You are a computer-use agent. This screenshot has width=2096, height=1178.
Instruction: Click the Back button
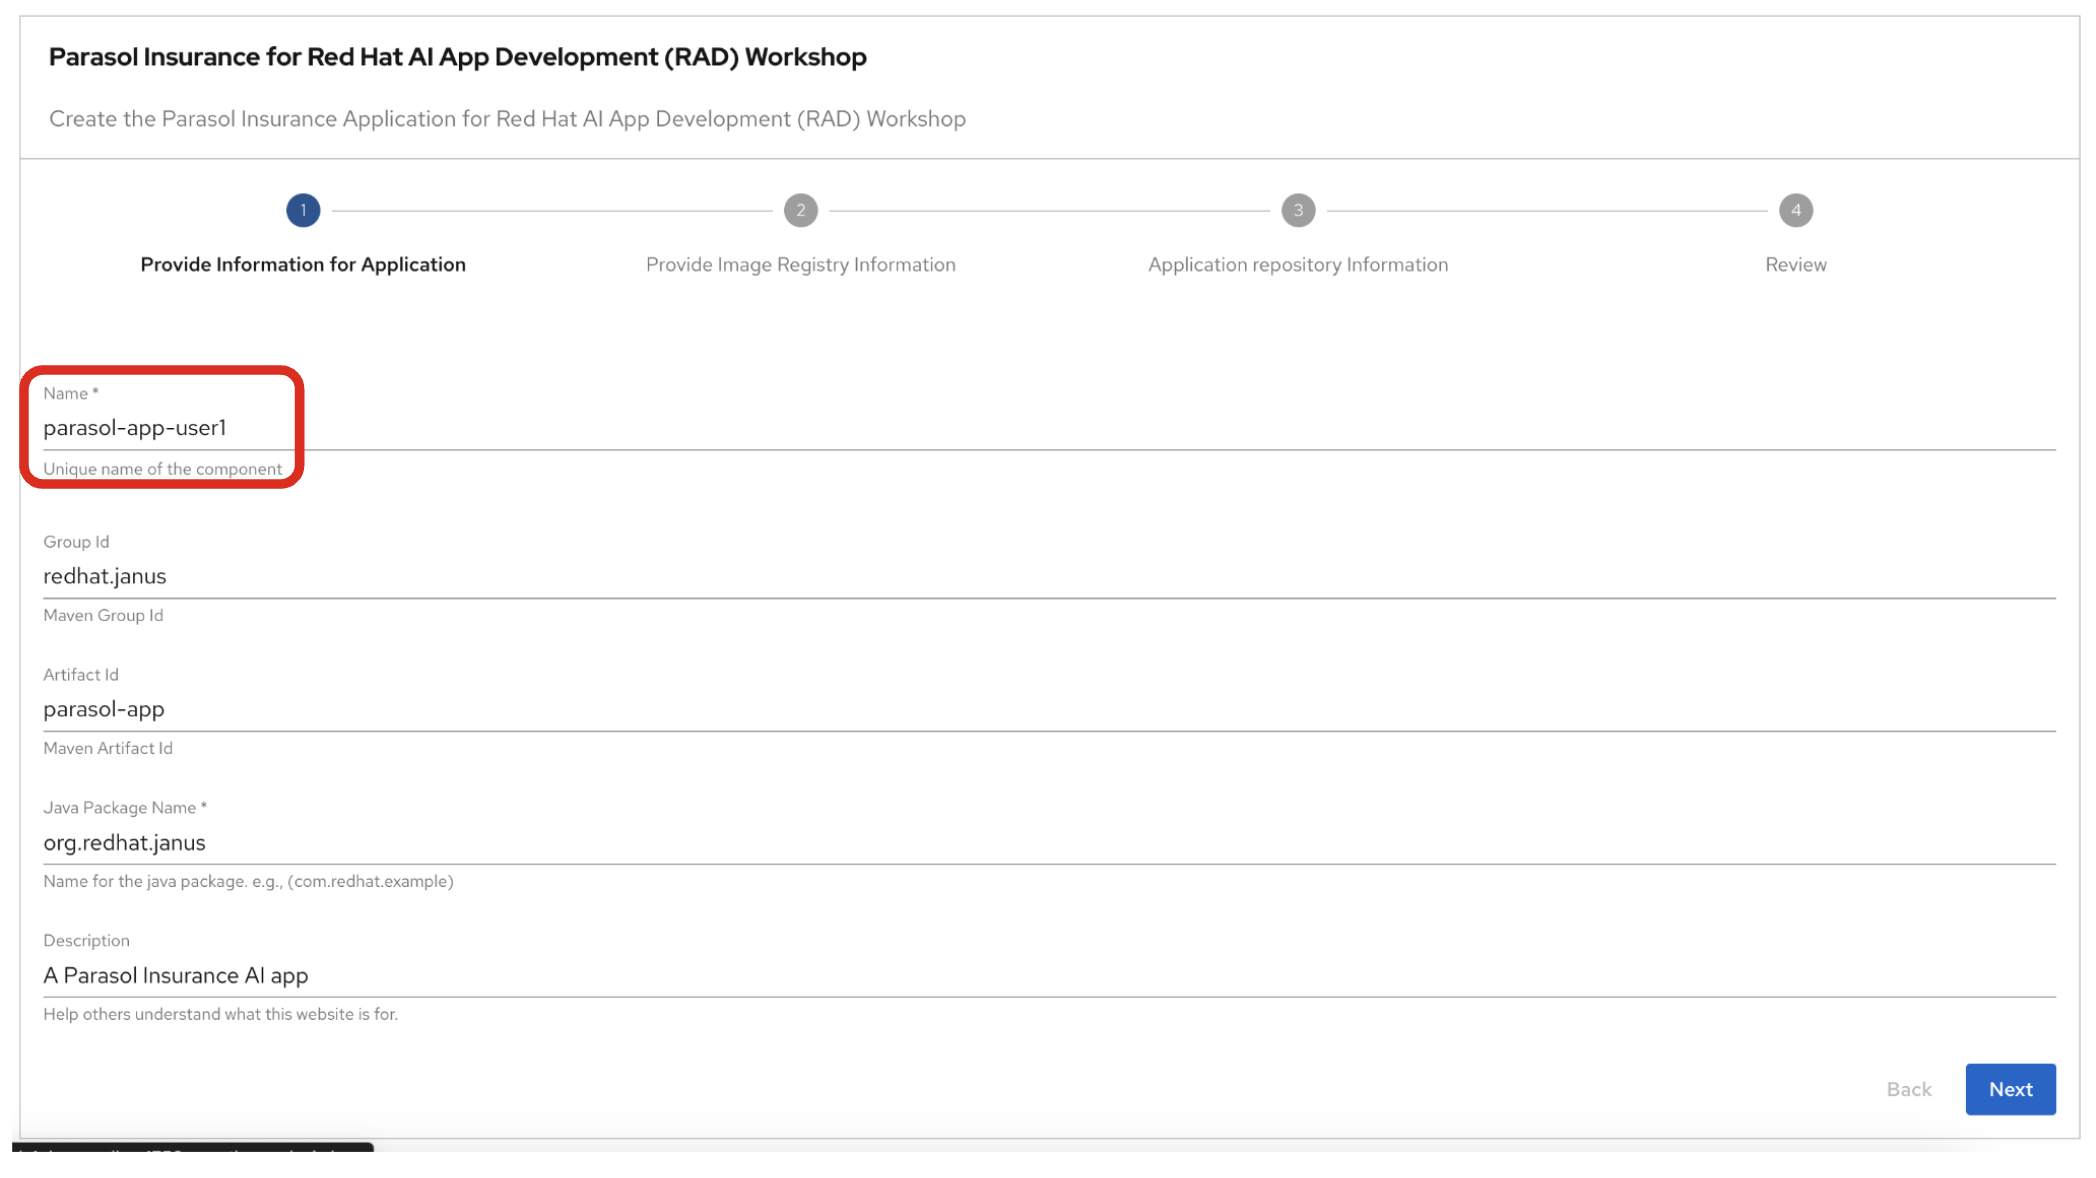point(1908,1089)
